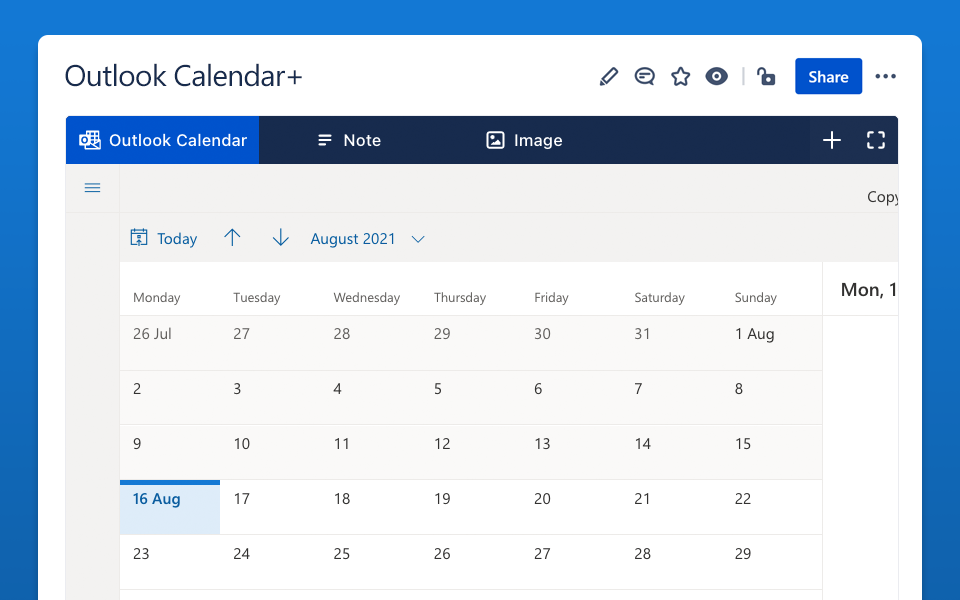Star this Outlook Calendar+ page

(681, 76)
